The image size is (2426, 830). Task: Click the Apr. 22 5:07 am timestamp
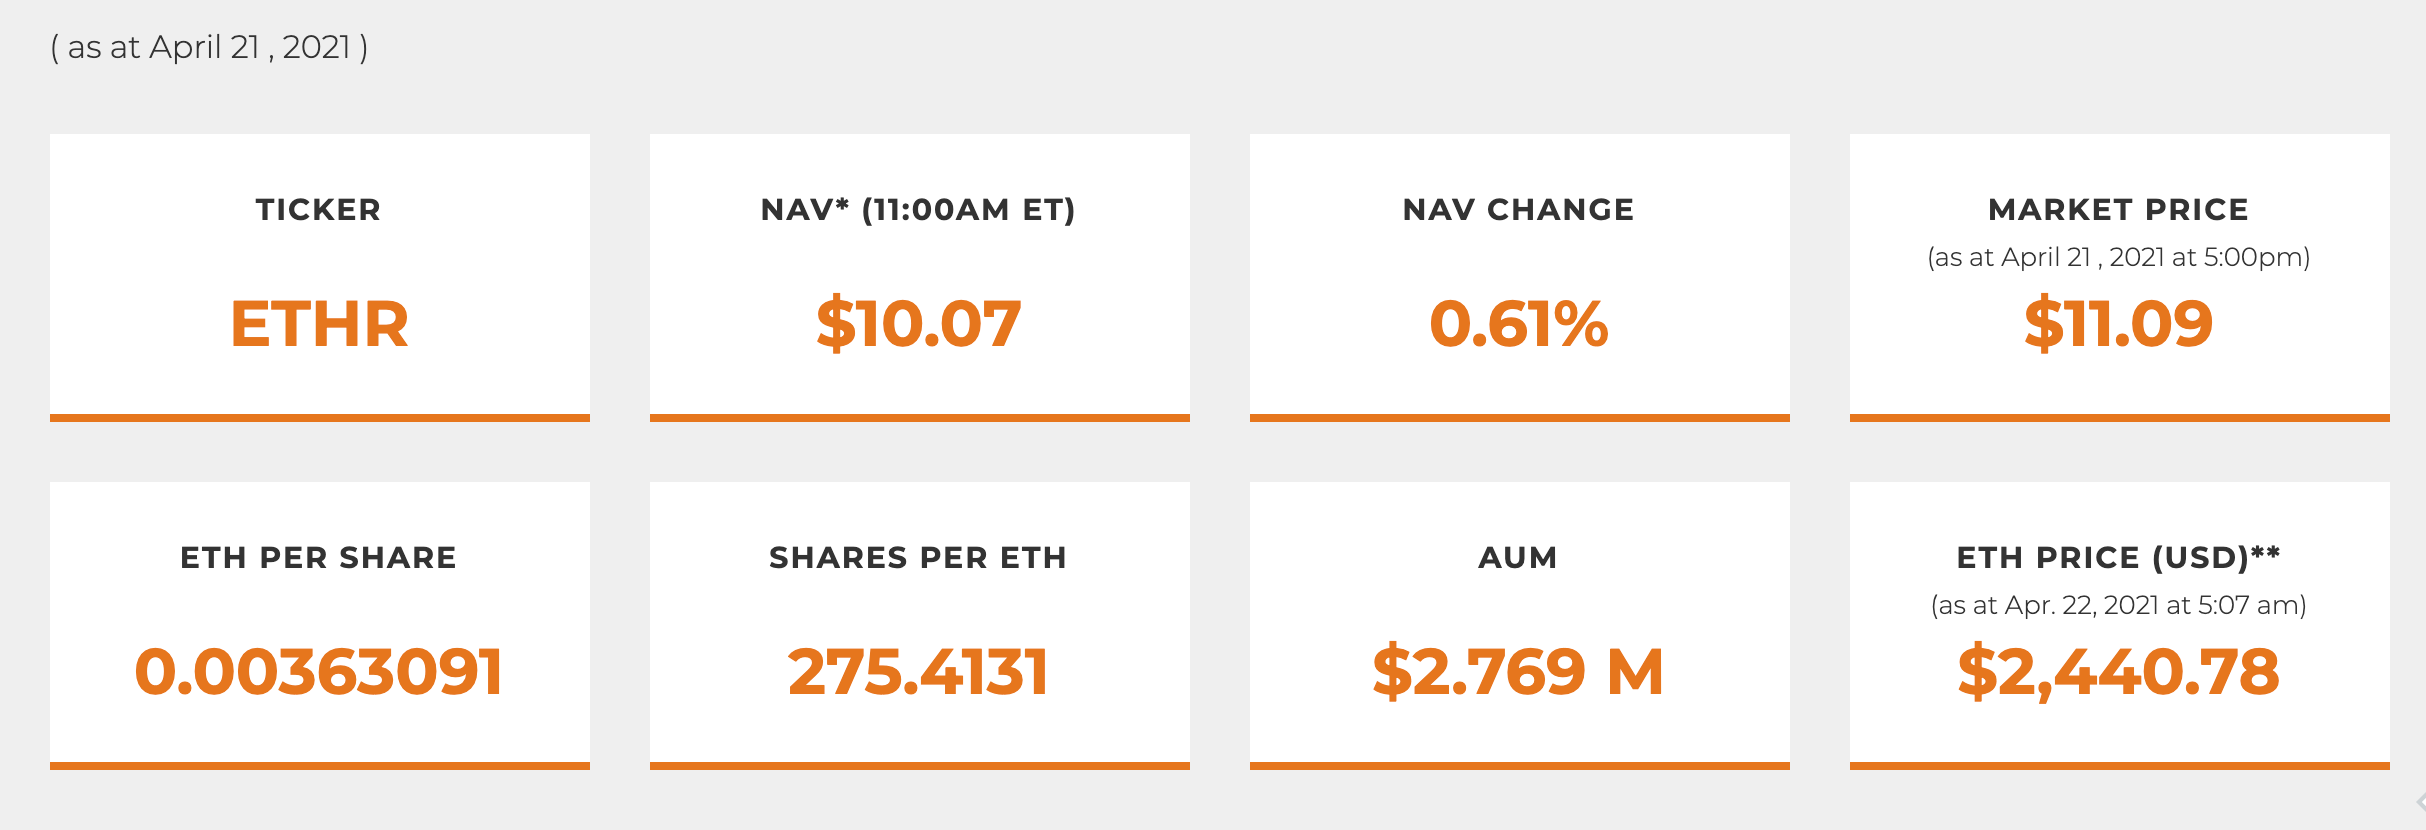[2118, 605]
